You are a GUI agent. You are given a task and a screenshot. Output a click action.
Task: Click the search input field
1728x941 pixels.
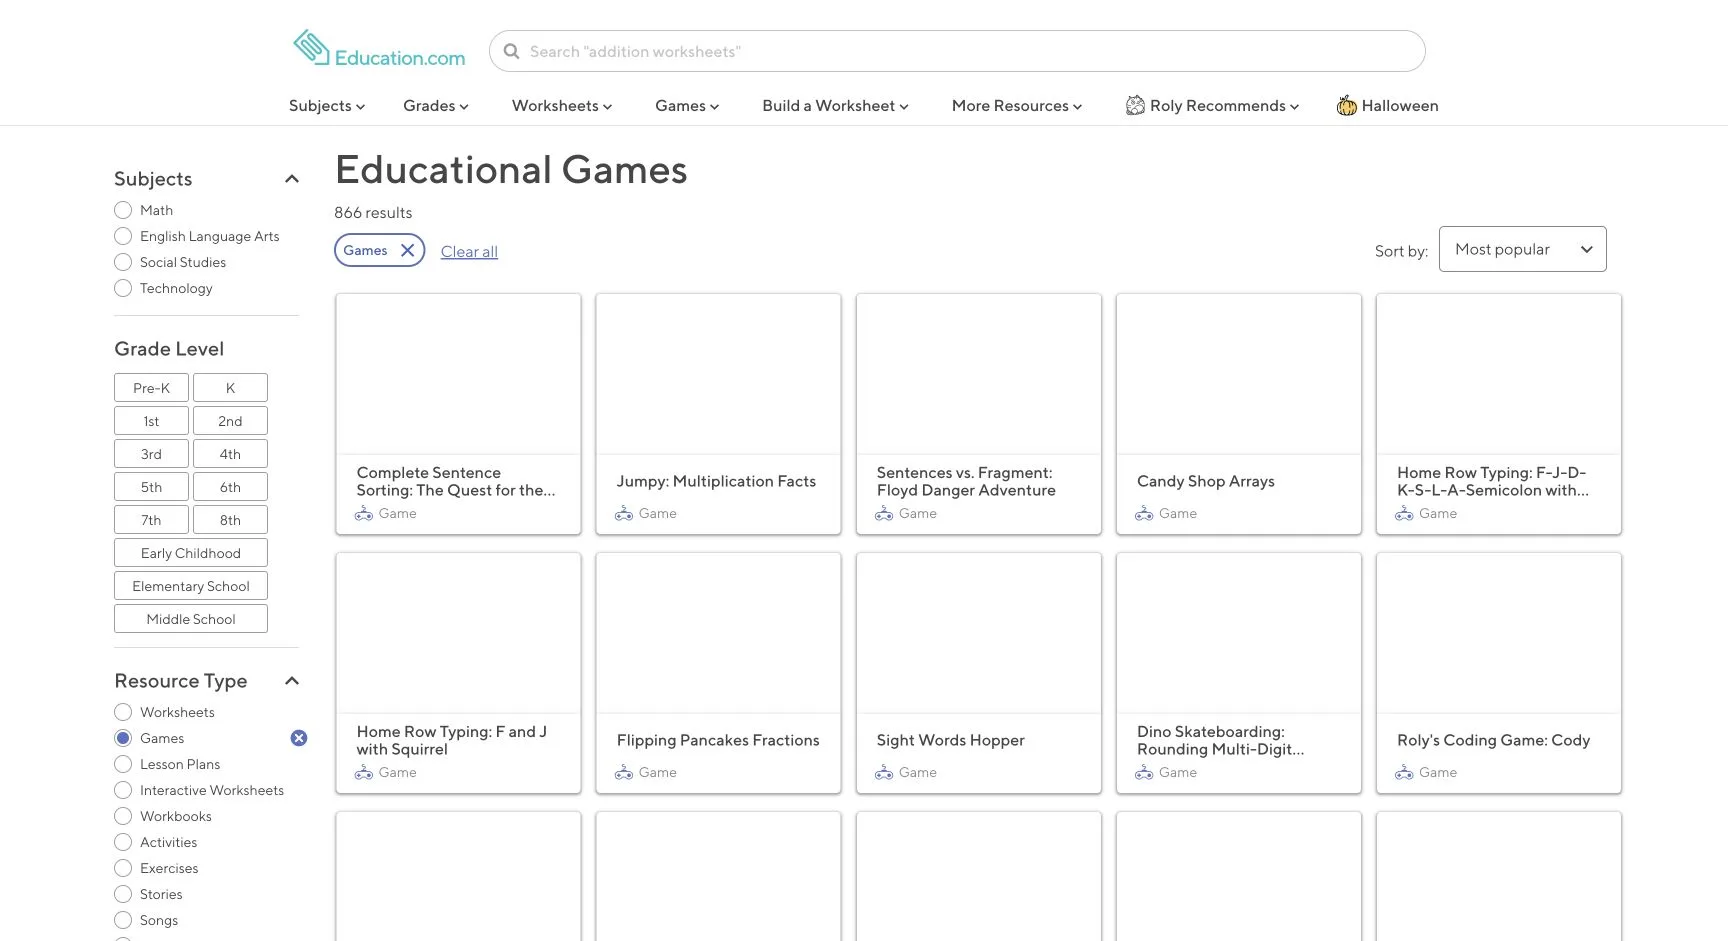pos(957,51)
